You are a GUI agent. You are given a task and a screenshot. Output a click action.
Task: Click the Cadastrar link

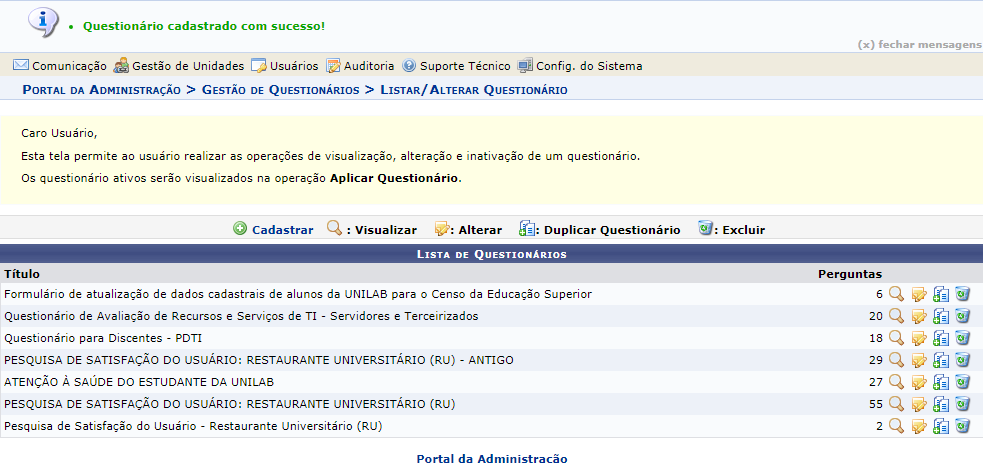(x=283, y=230)
